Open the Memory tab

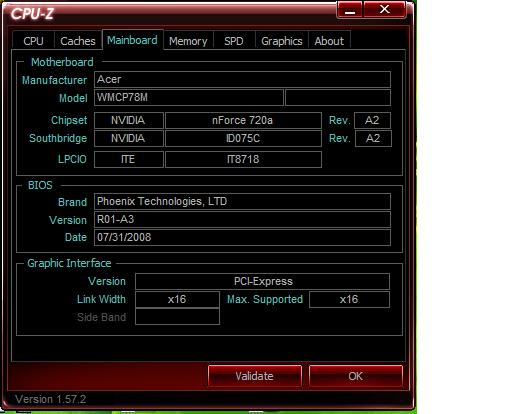pos(188,41)
